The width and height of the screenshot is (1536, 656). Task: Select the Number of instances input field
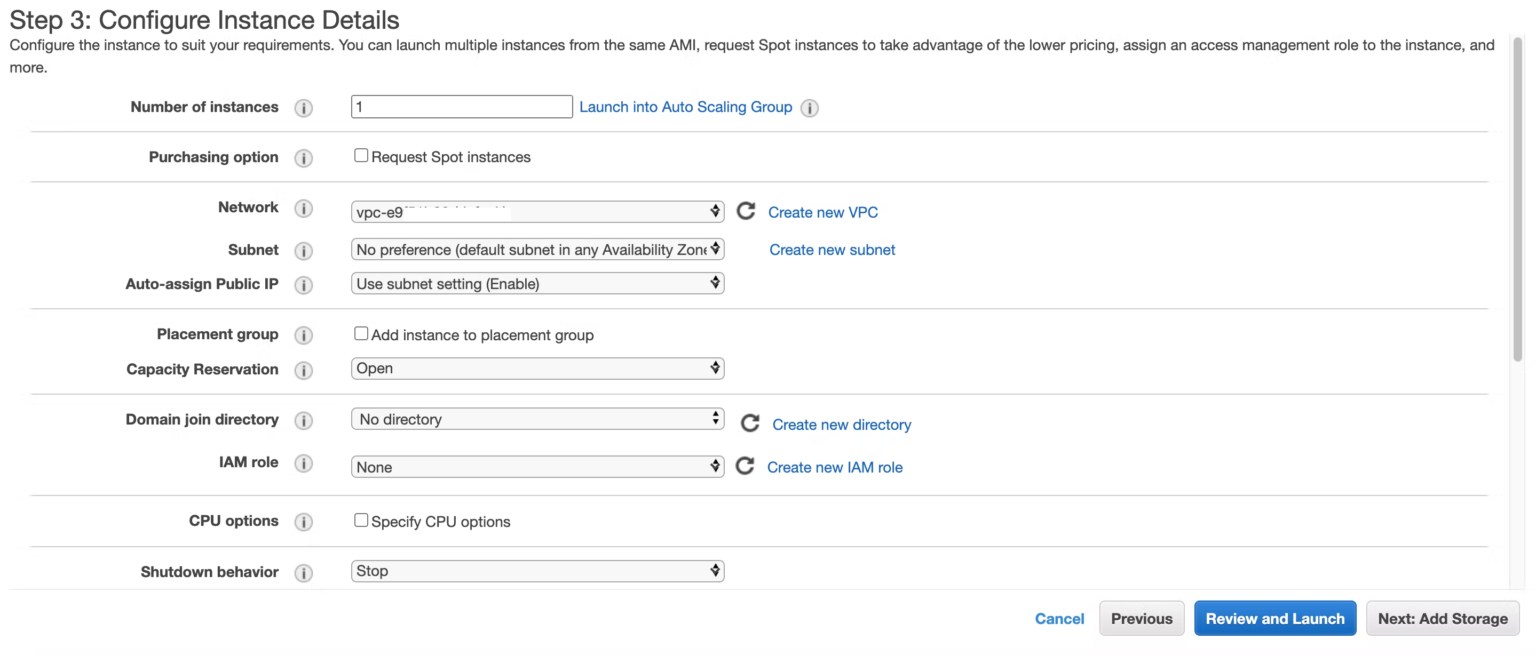[x=461, y=106]
